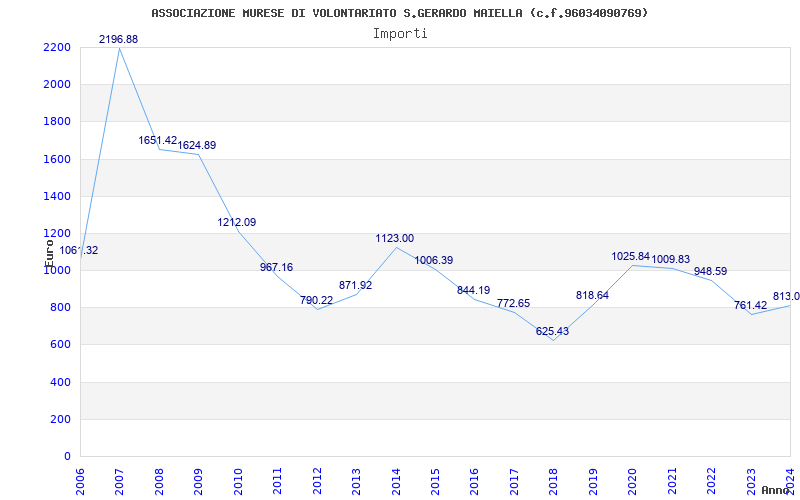Select the 967.16 data label
This screenshot has width=800, height=500.
coord(277,267)
